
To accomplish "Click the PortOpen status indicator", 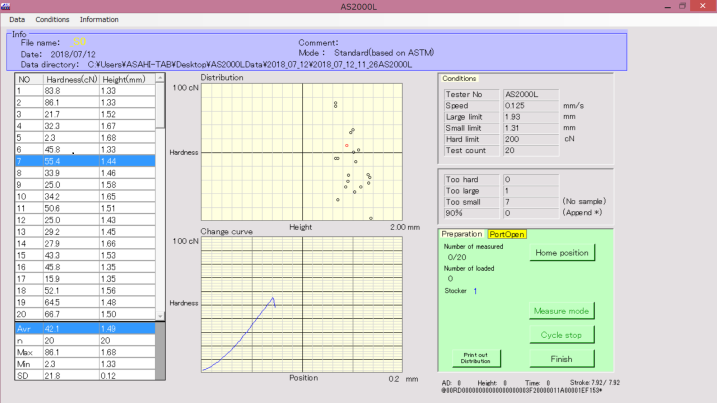I will click(x=507, y=234).
